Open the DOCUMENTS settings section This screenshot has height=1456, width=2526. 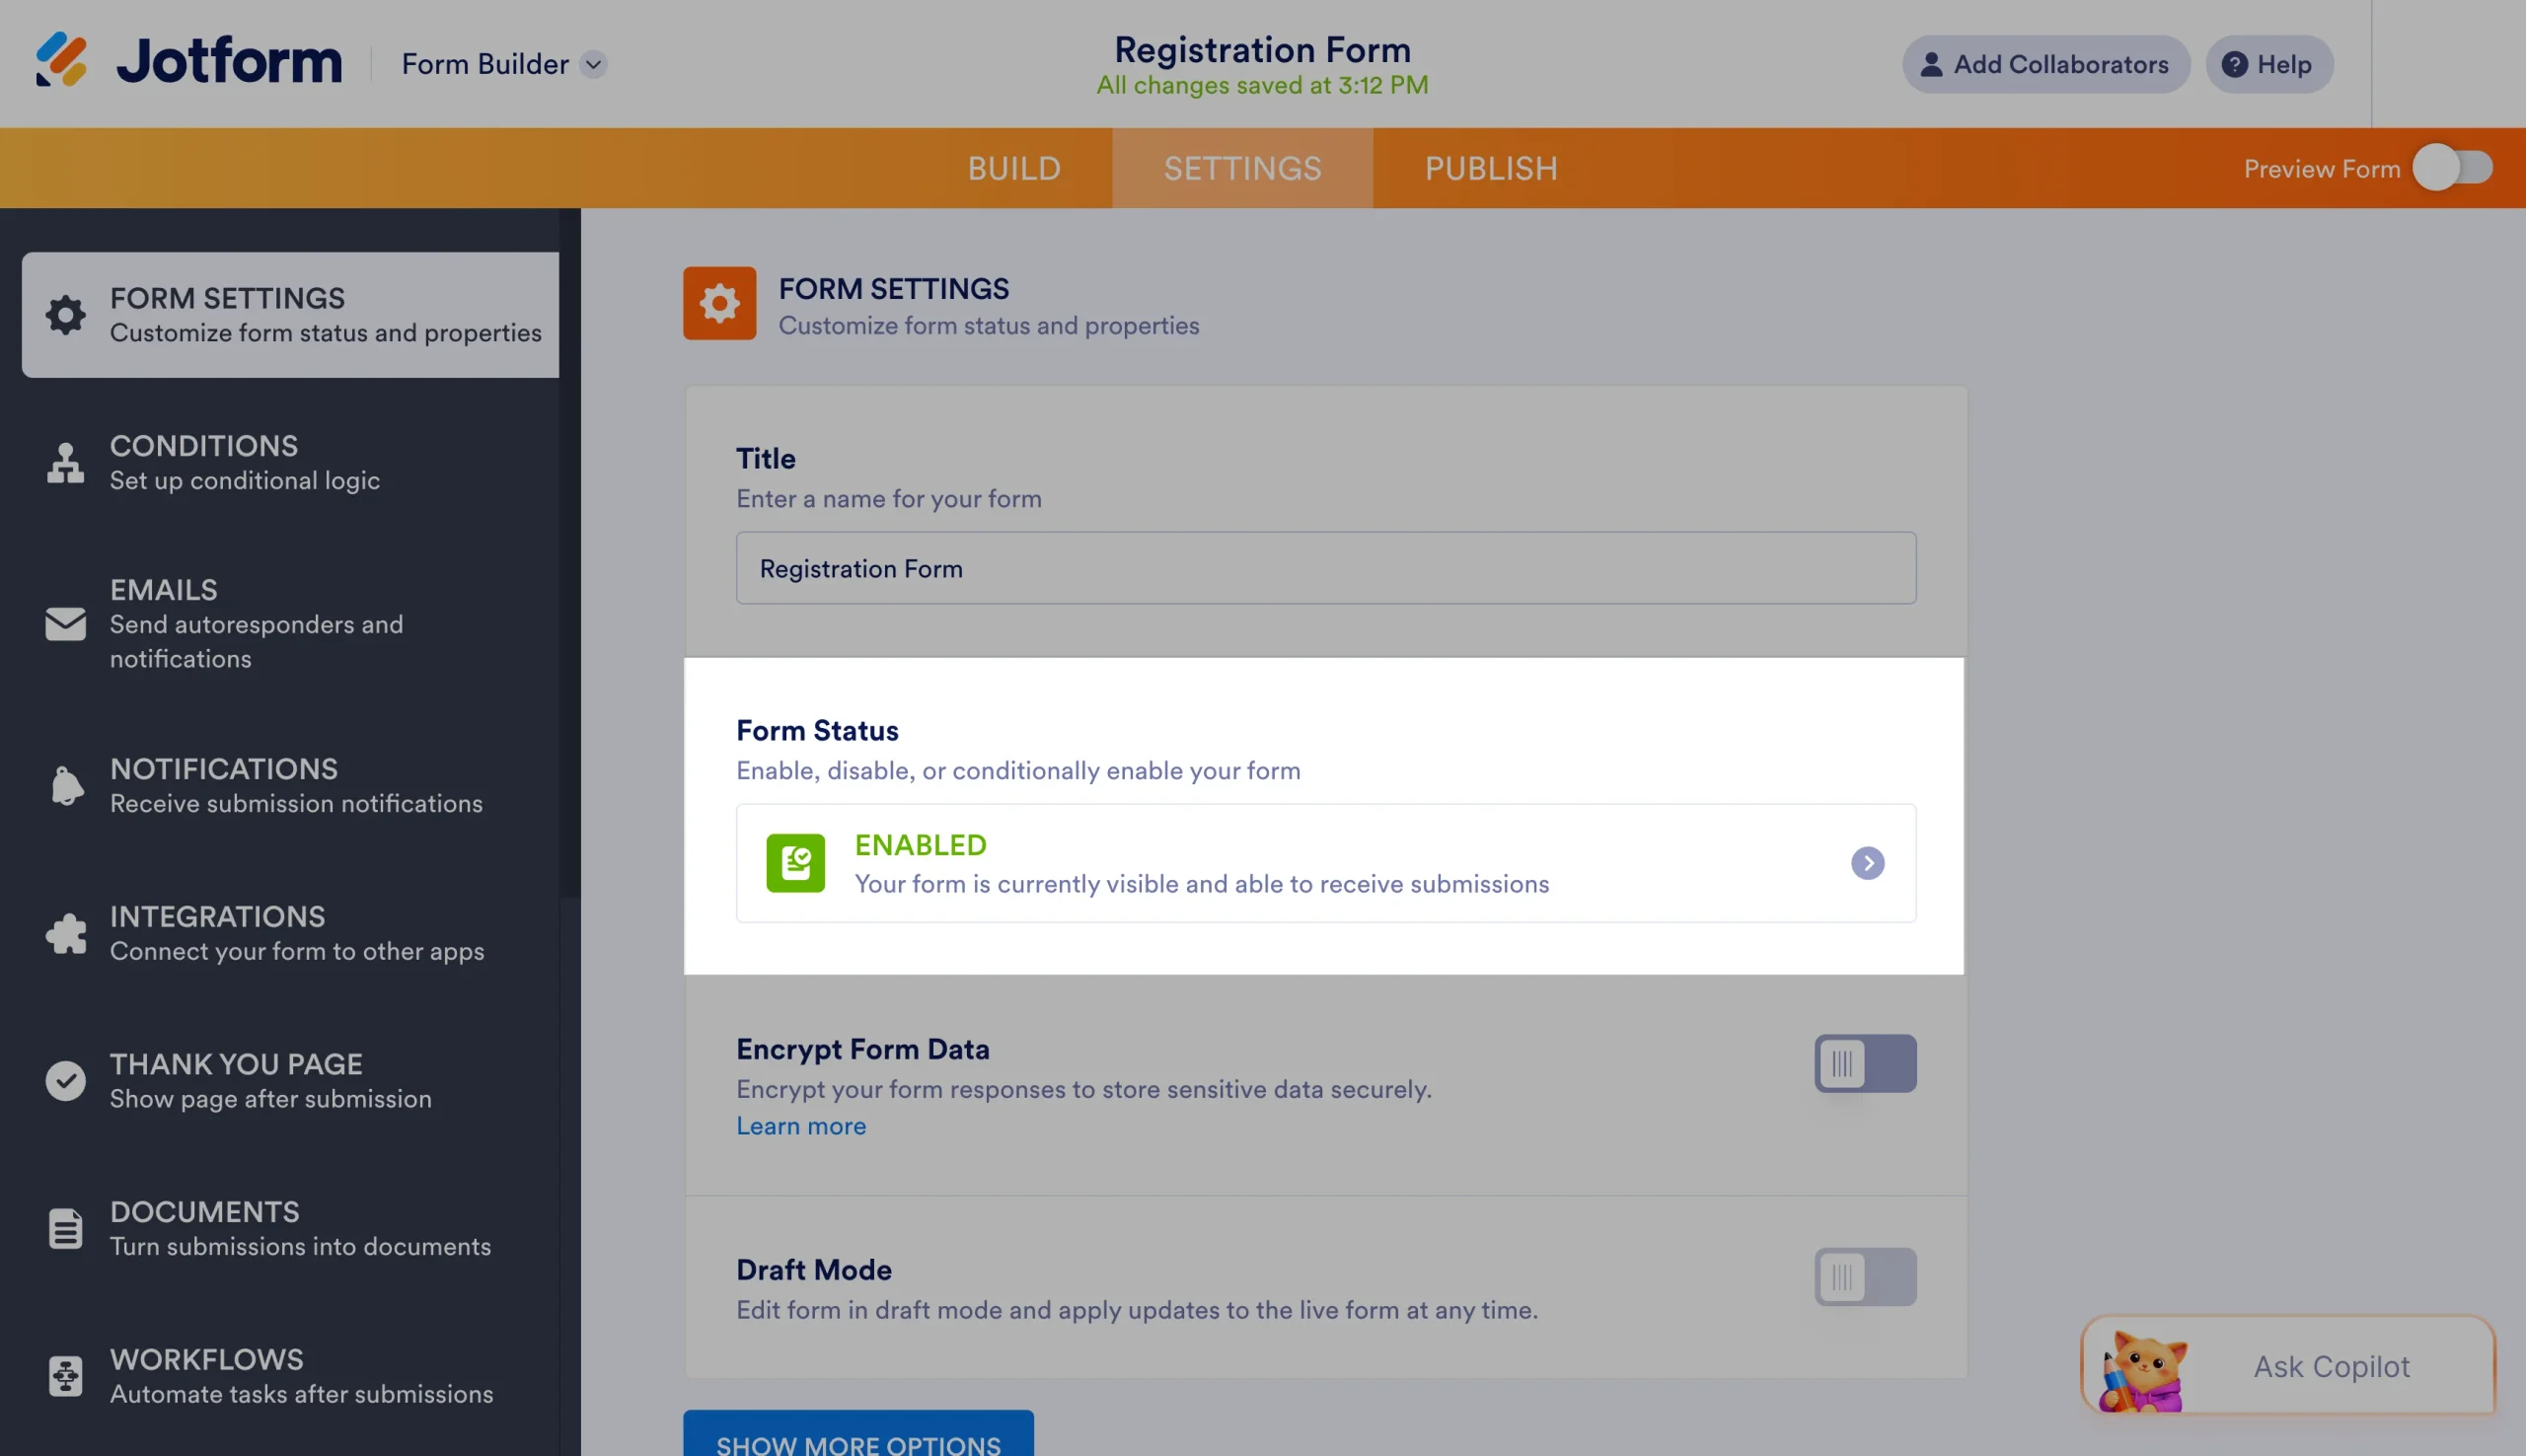(290, 1229)
